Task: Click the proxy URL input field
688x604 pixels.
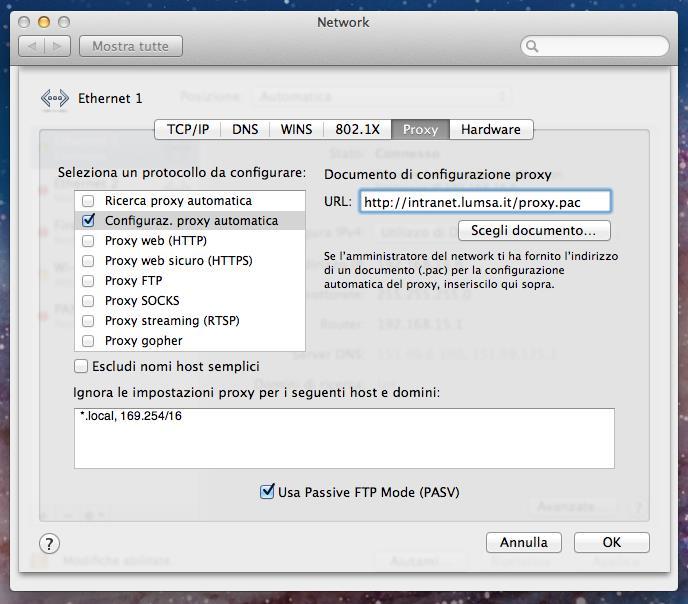Action: 485,202
